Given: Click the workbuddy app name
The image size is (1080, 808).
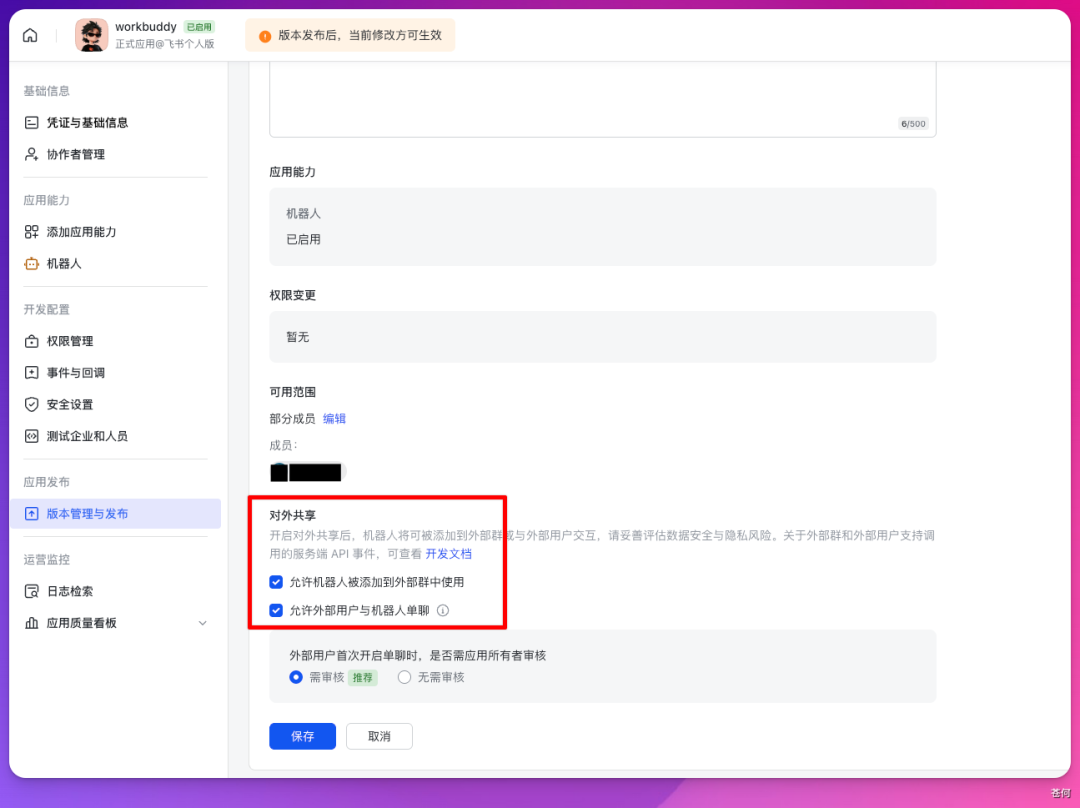Looking at the screenshot, I should click(146, 27).
